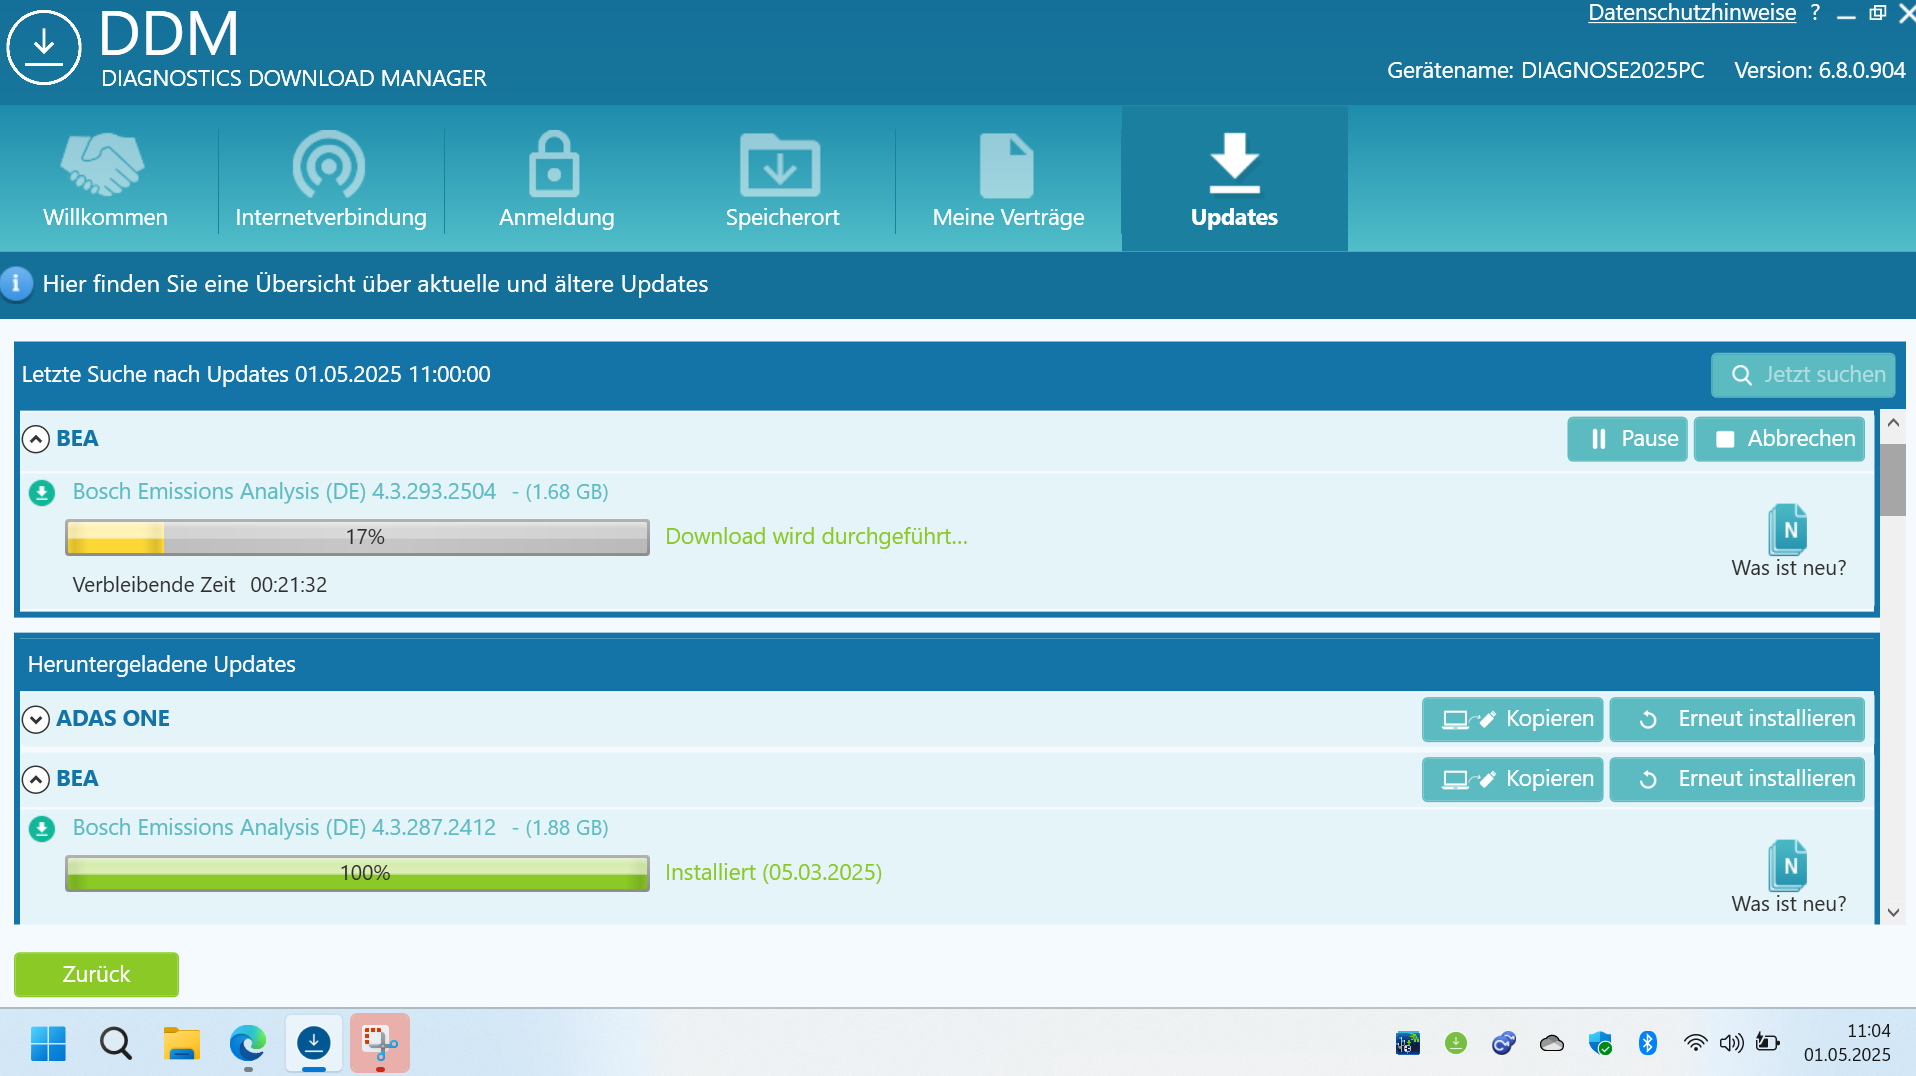1916x1076 pixels.
Task: Go to Meine Verträge tab
Action: (1008, 180)
